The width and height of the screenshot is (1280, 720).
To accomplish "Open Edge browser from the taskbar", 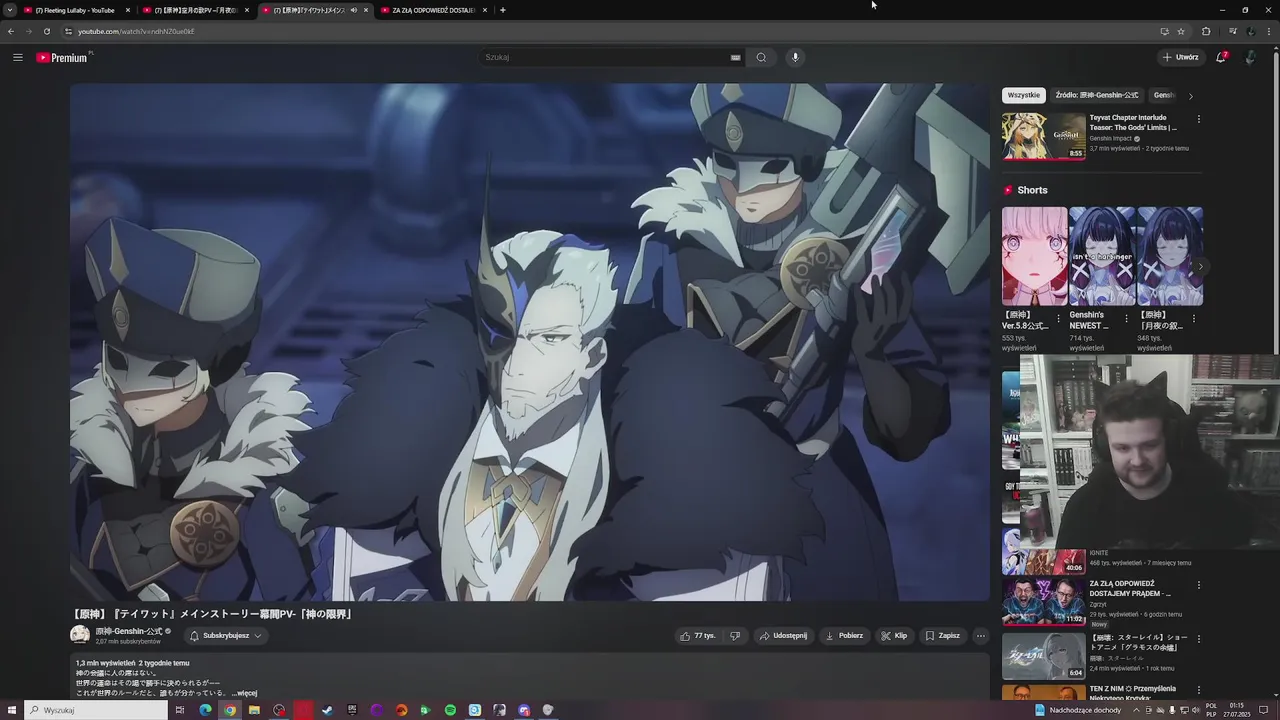I will tap(205, 710).
